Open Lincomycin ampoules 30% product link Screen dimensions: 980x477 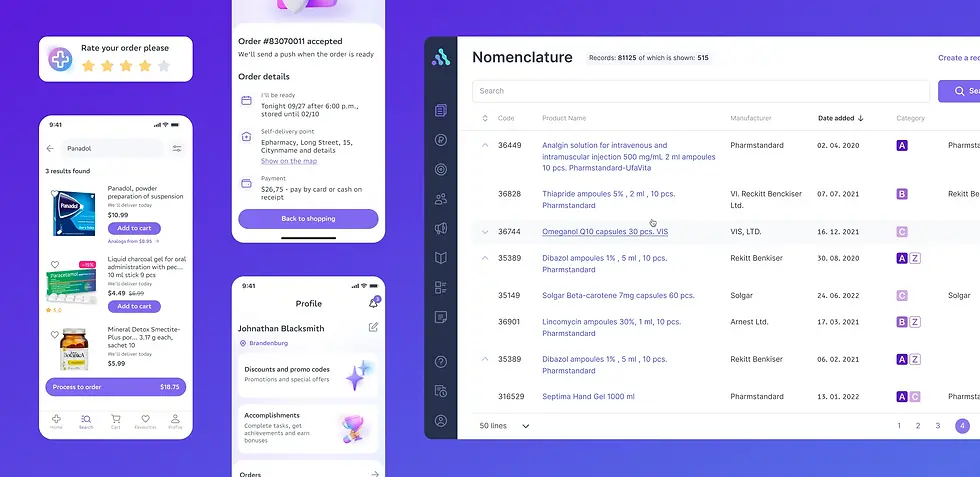point(611,328)
